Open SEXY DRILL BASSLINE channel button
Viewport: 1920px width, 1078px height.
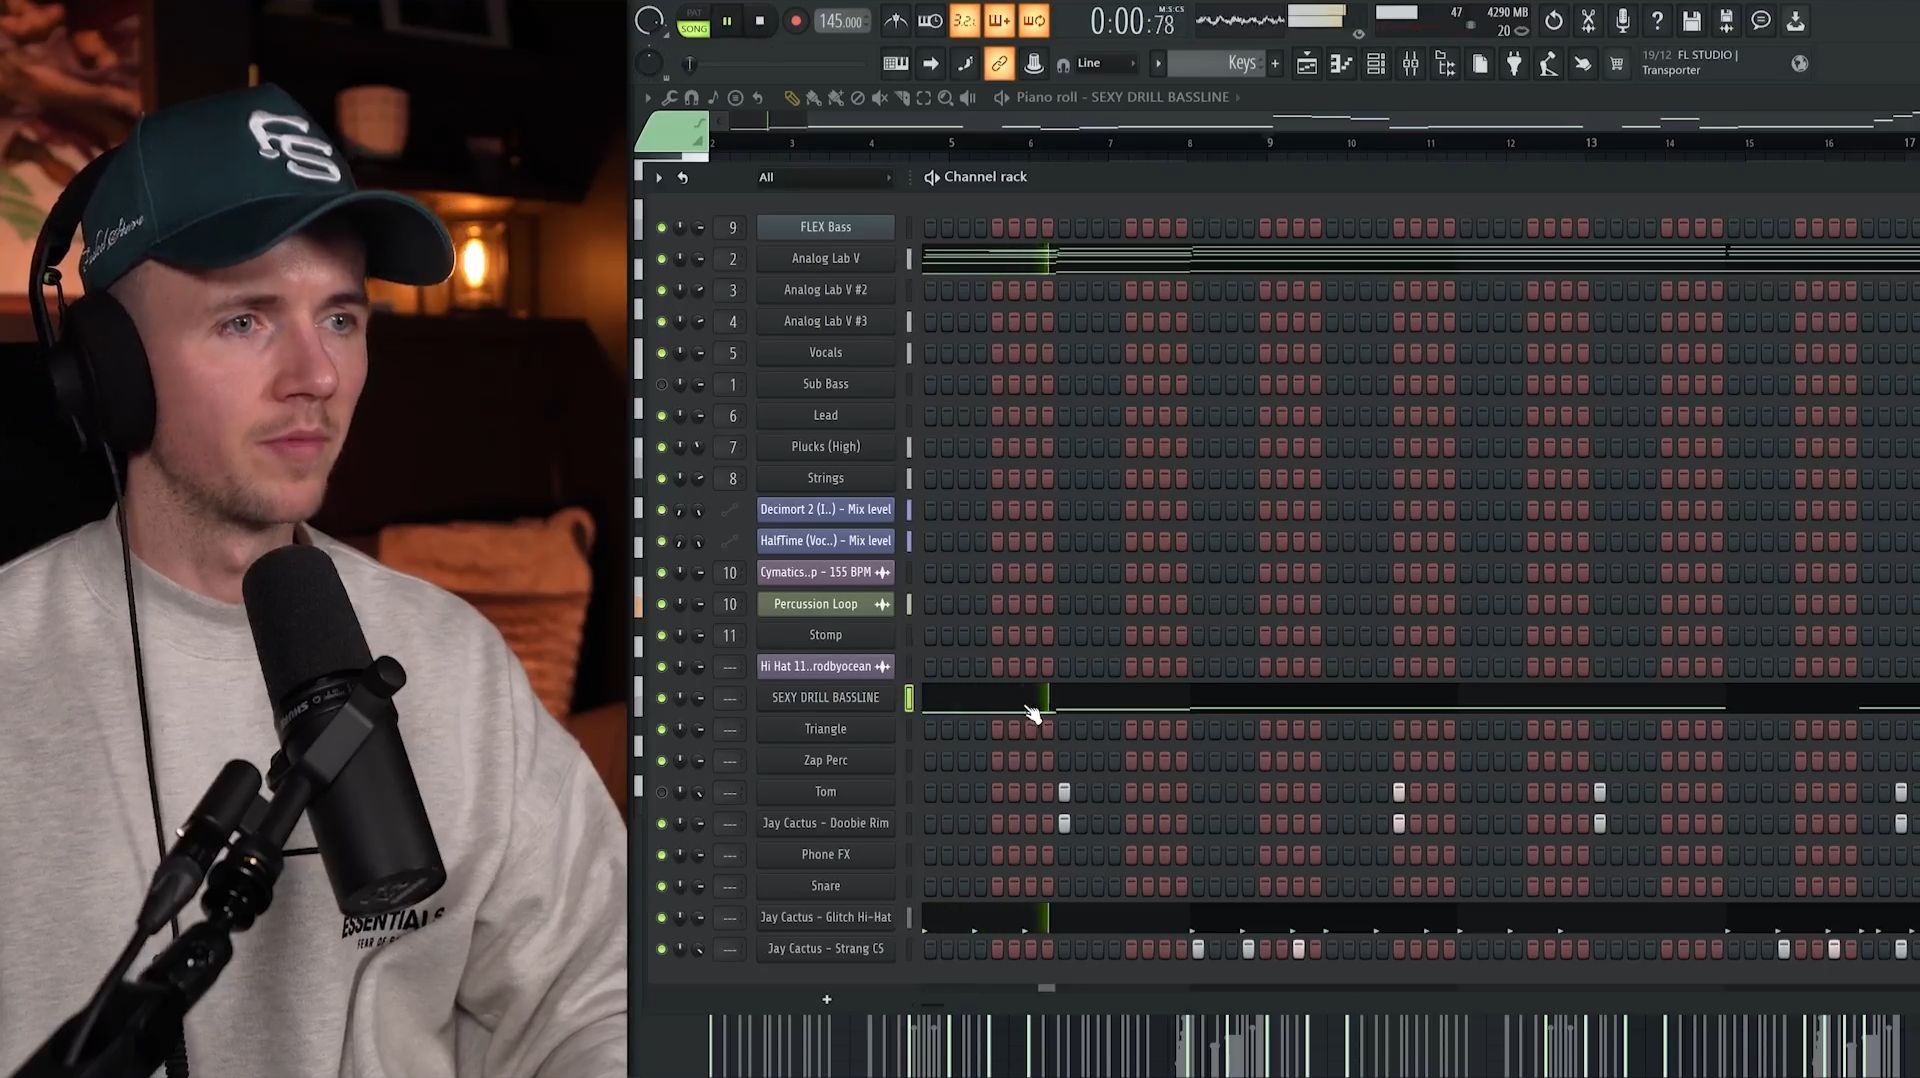[825, 698]
